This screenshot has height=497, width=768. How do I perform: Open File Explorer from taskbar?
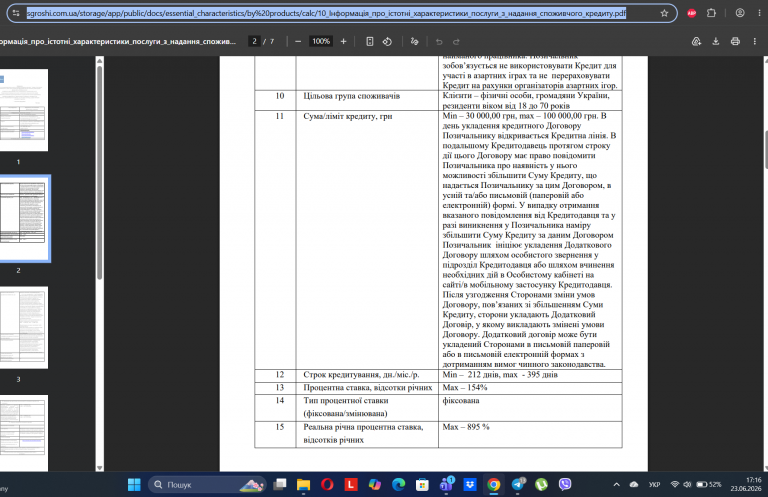(x=304, y=485)
